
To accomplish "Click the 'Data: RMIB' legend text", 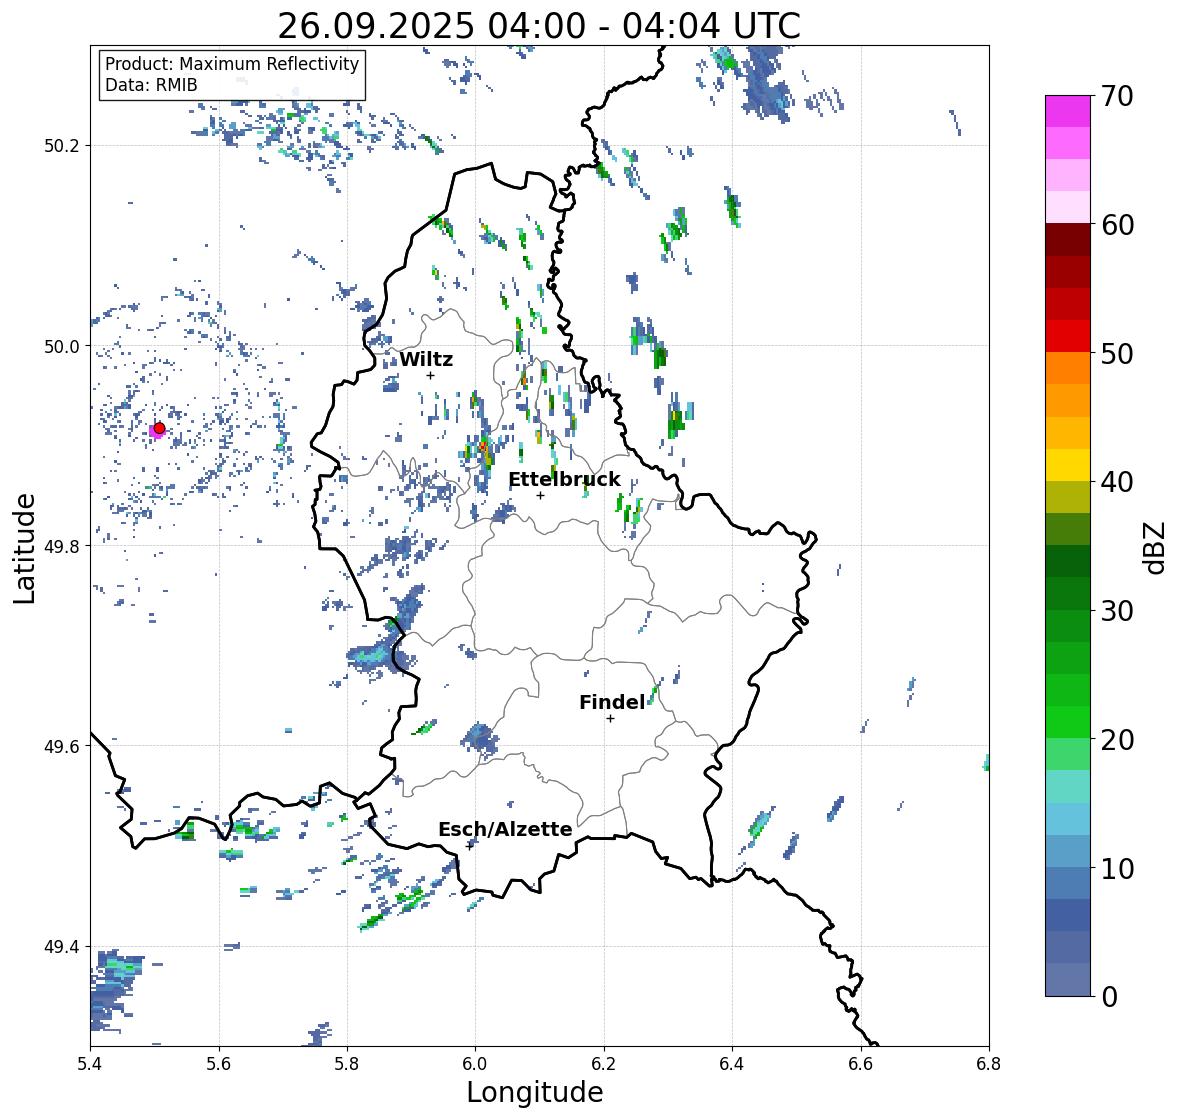I will (151, 85).
